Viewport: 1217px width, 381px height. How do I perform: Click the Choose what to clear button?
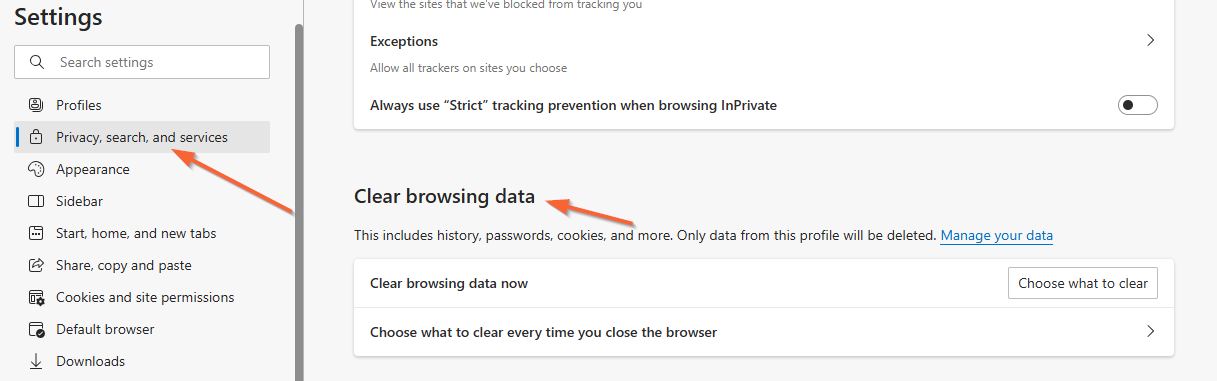click(1083, 283)
